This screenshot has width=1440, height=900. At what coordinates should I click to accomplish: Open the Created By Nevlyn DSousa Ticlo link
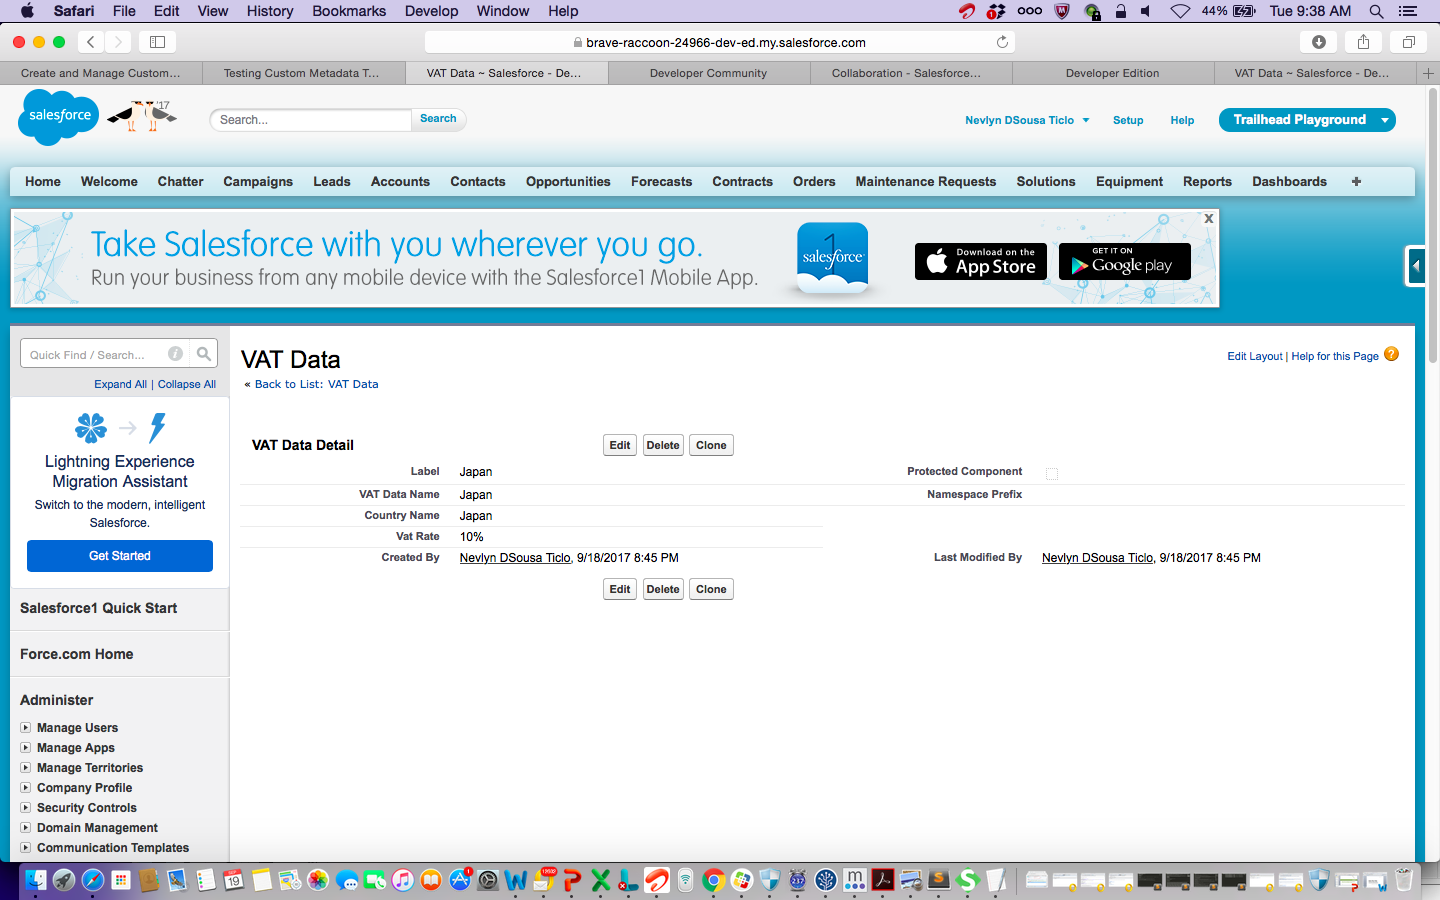515,558
